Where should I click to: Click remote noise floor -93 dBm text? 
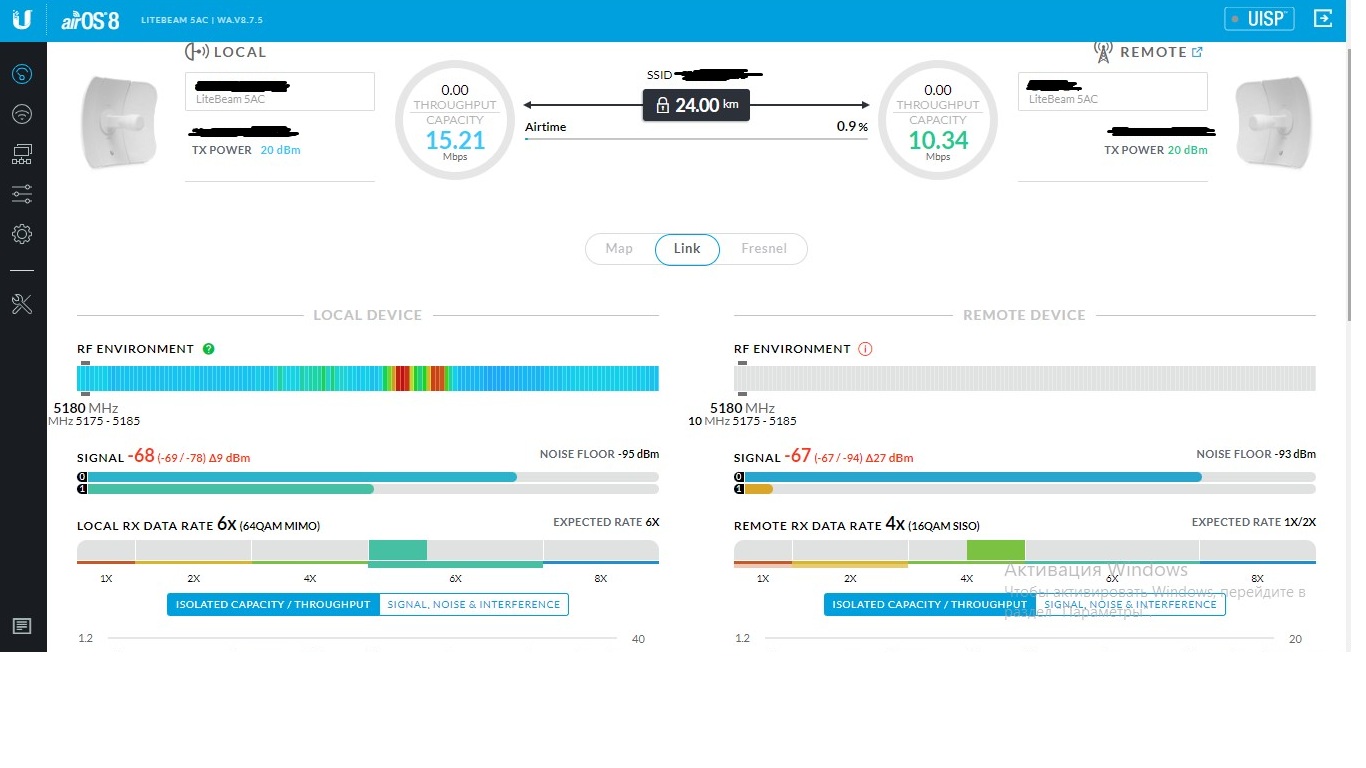1256,454
